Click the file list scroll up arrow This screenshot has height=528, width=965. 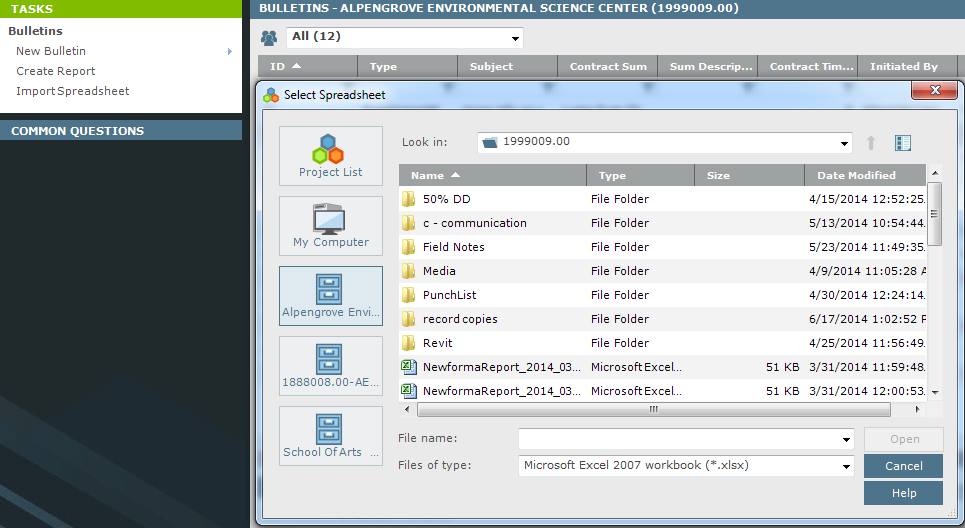click(x=935, y=173)
